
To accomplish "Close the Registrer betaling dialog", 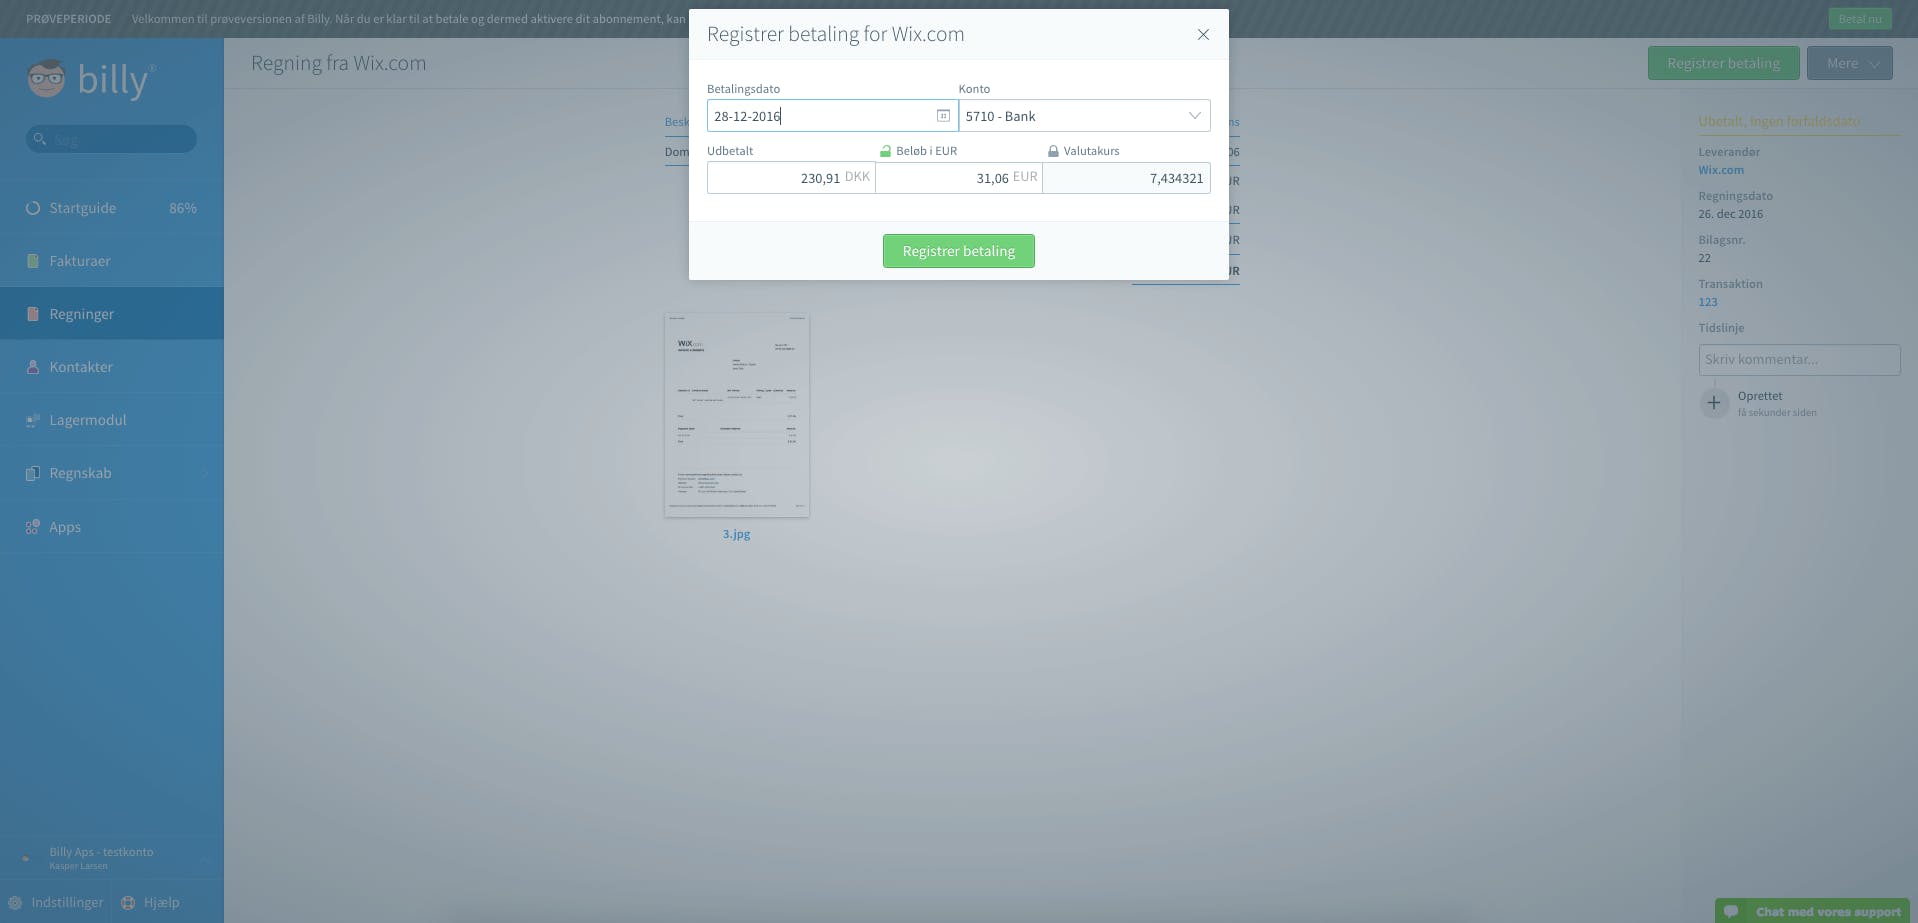I will (x=1203, y=34).
